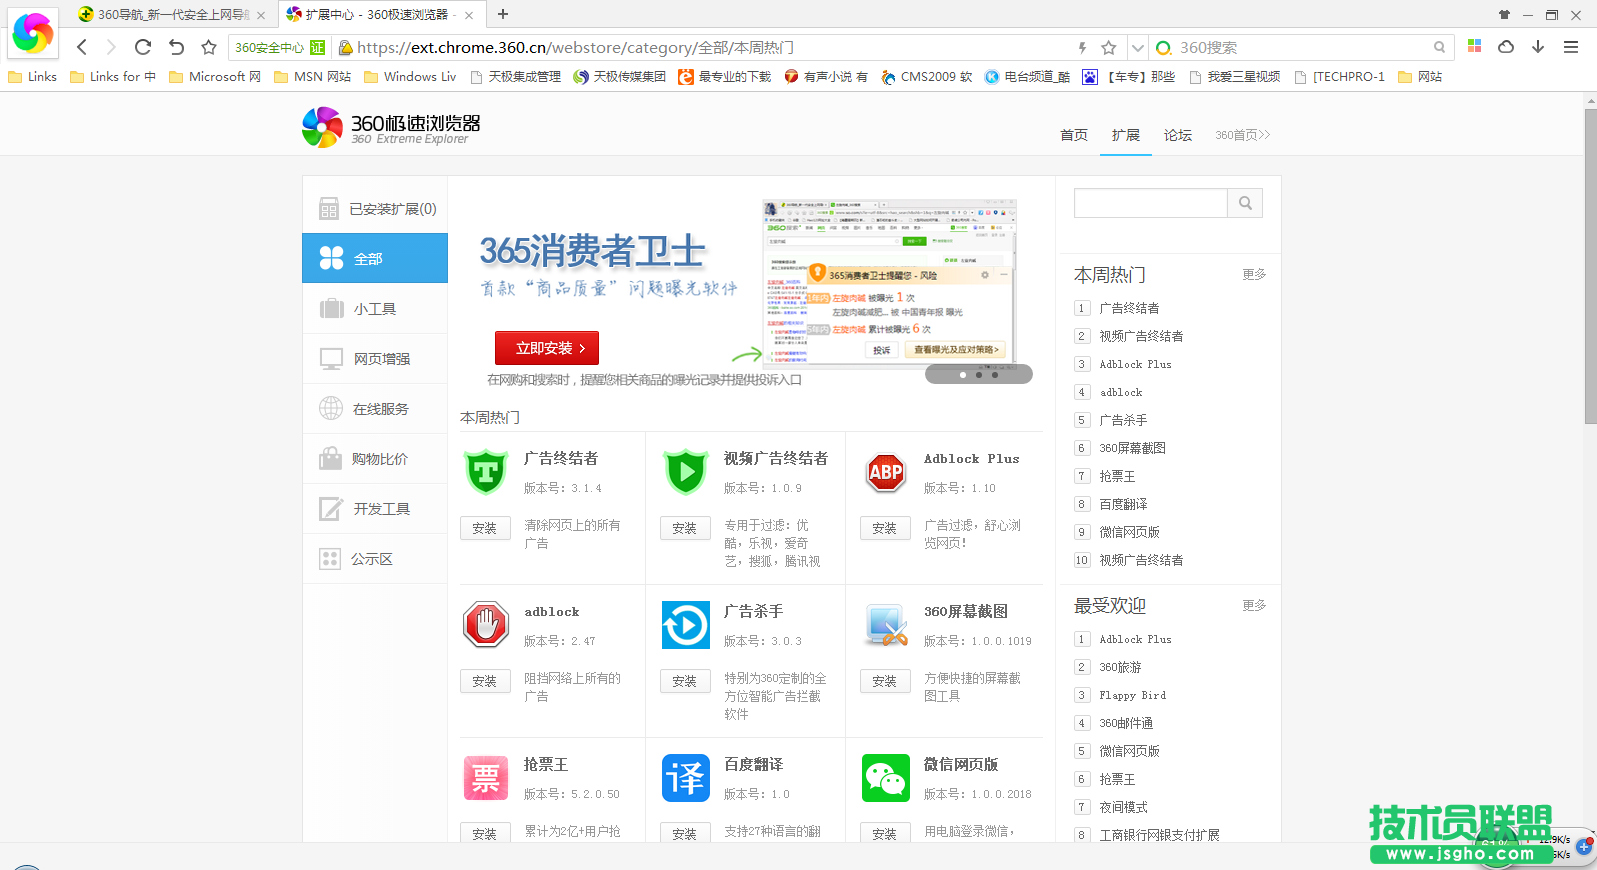This screenshot has width=1597, height=870.
Task: Click the 360安全中心 certificate badge
Action: (280, 47)
